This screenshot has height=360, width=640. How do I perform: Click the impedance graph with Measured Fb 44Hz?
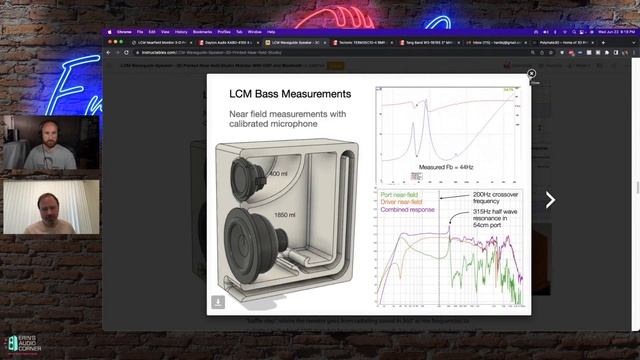click(x=449, y=135)
